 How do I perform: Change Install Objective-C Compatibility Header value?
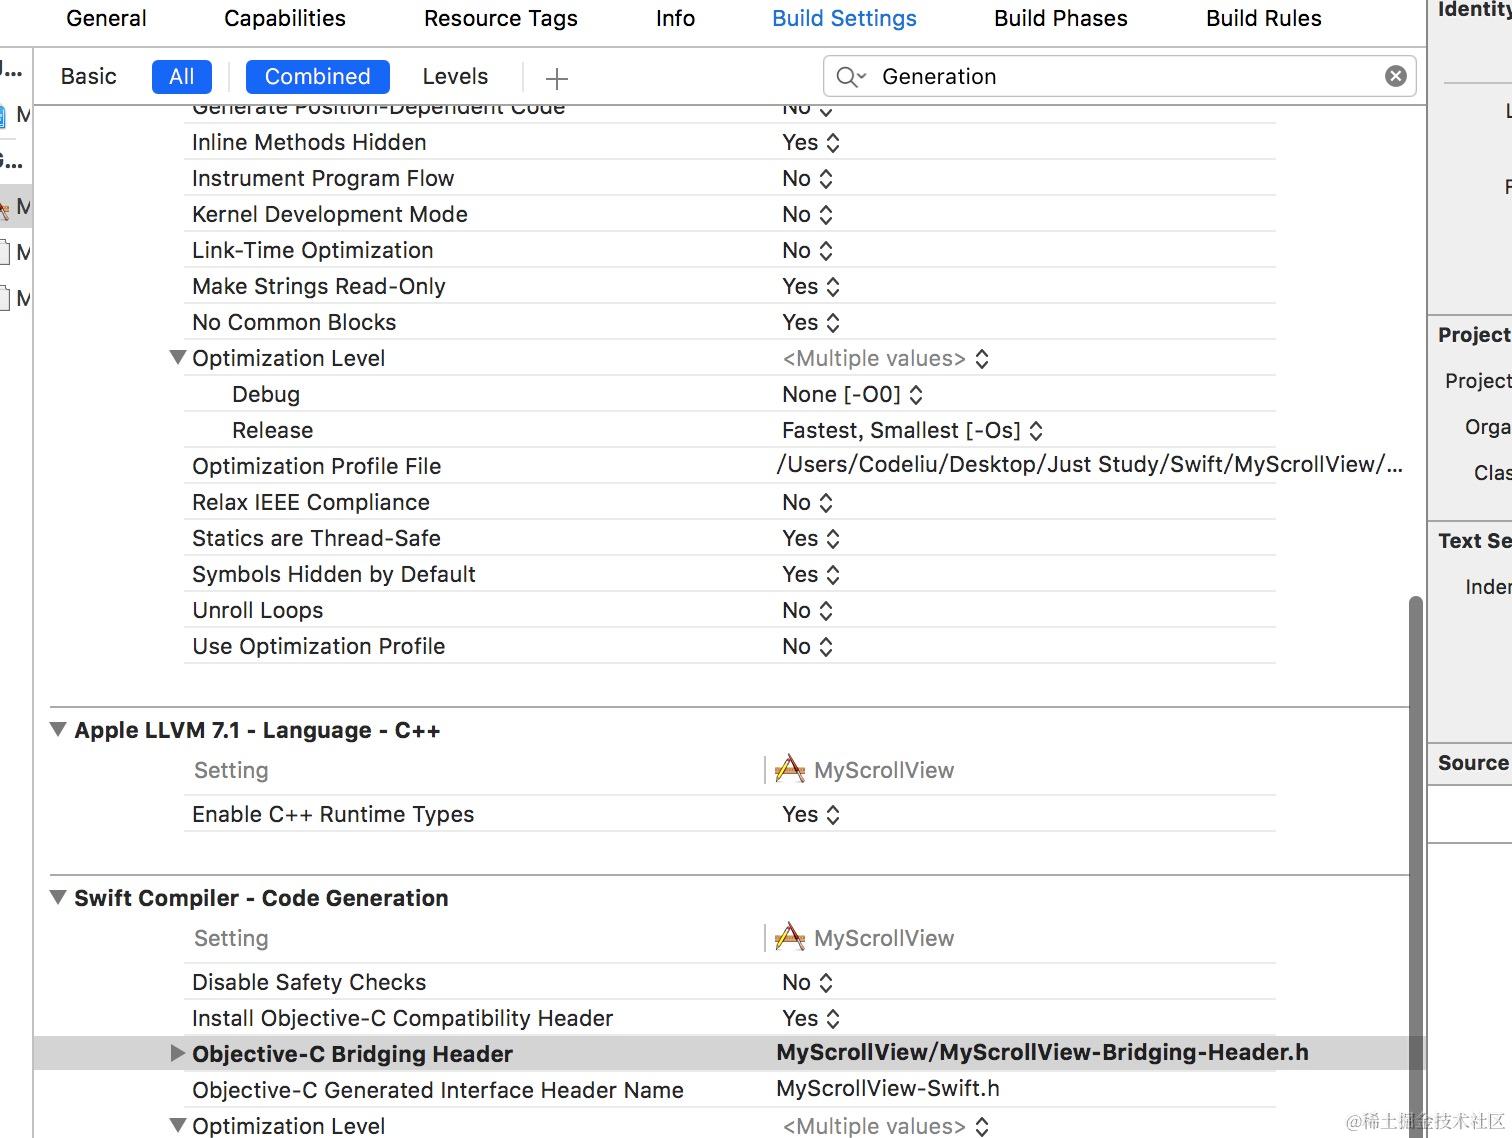point(811,1019)
